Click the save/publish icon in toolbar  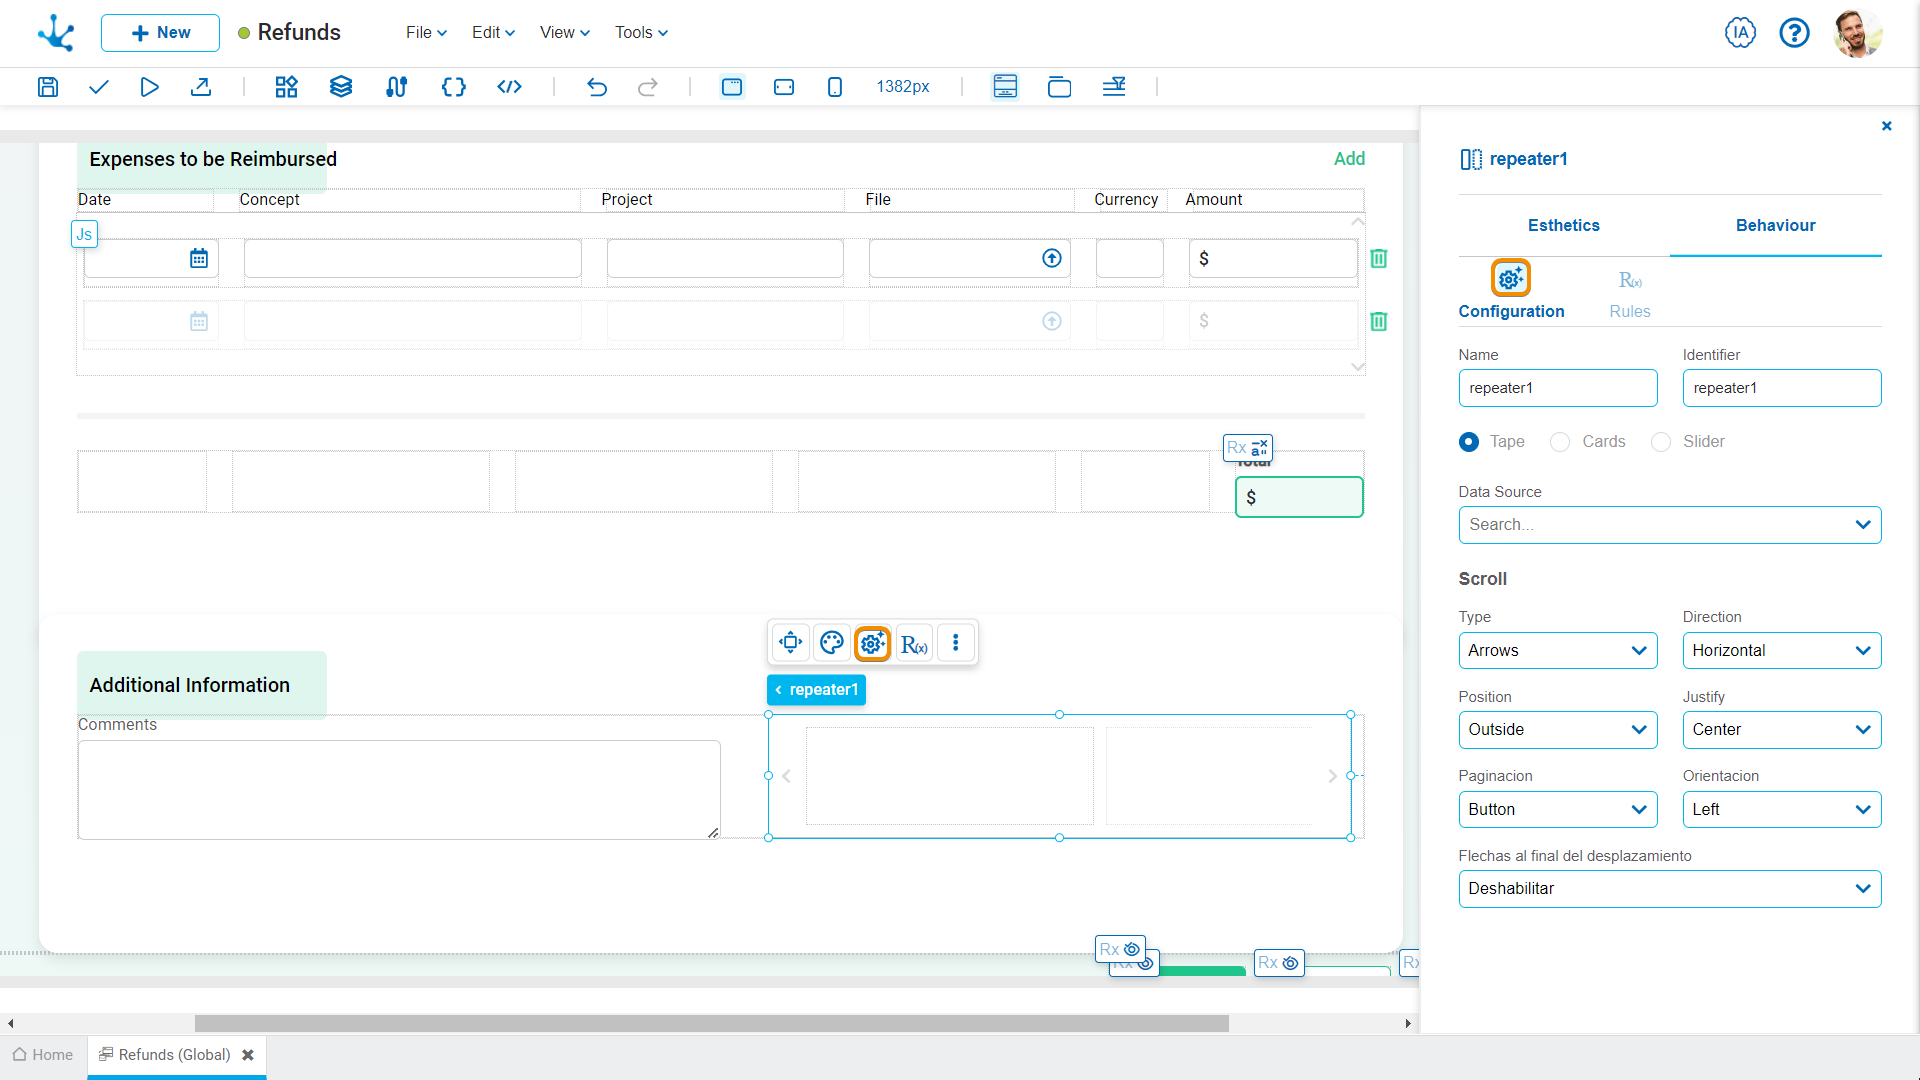47,86
